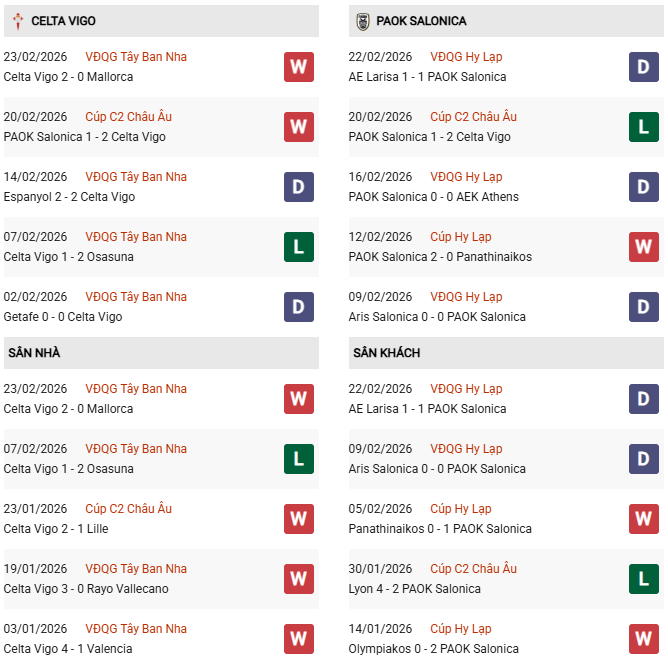This screenshot has width=668, height=671.
Task: Click the Celta Vigo club crest icon
Action: (x=17, y=21)
